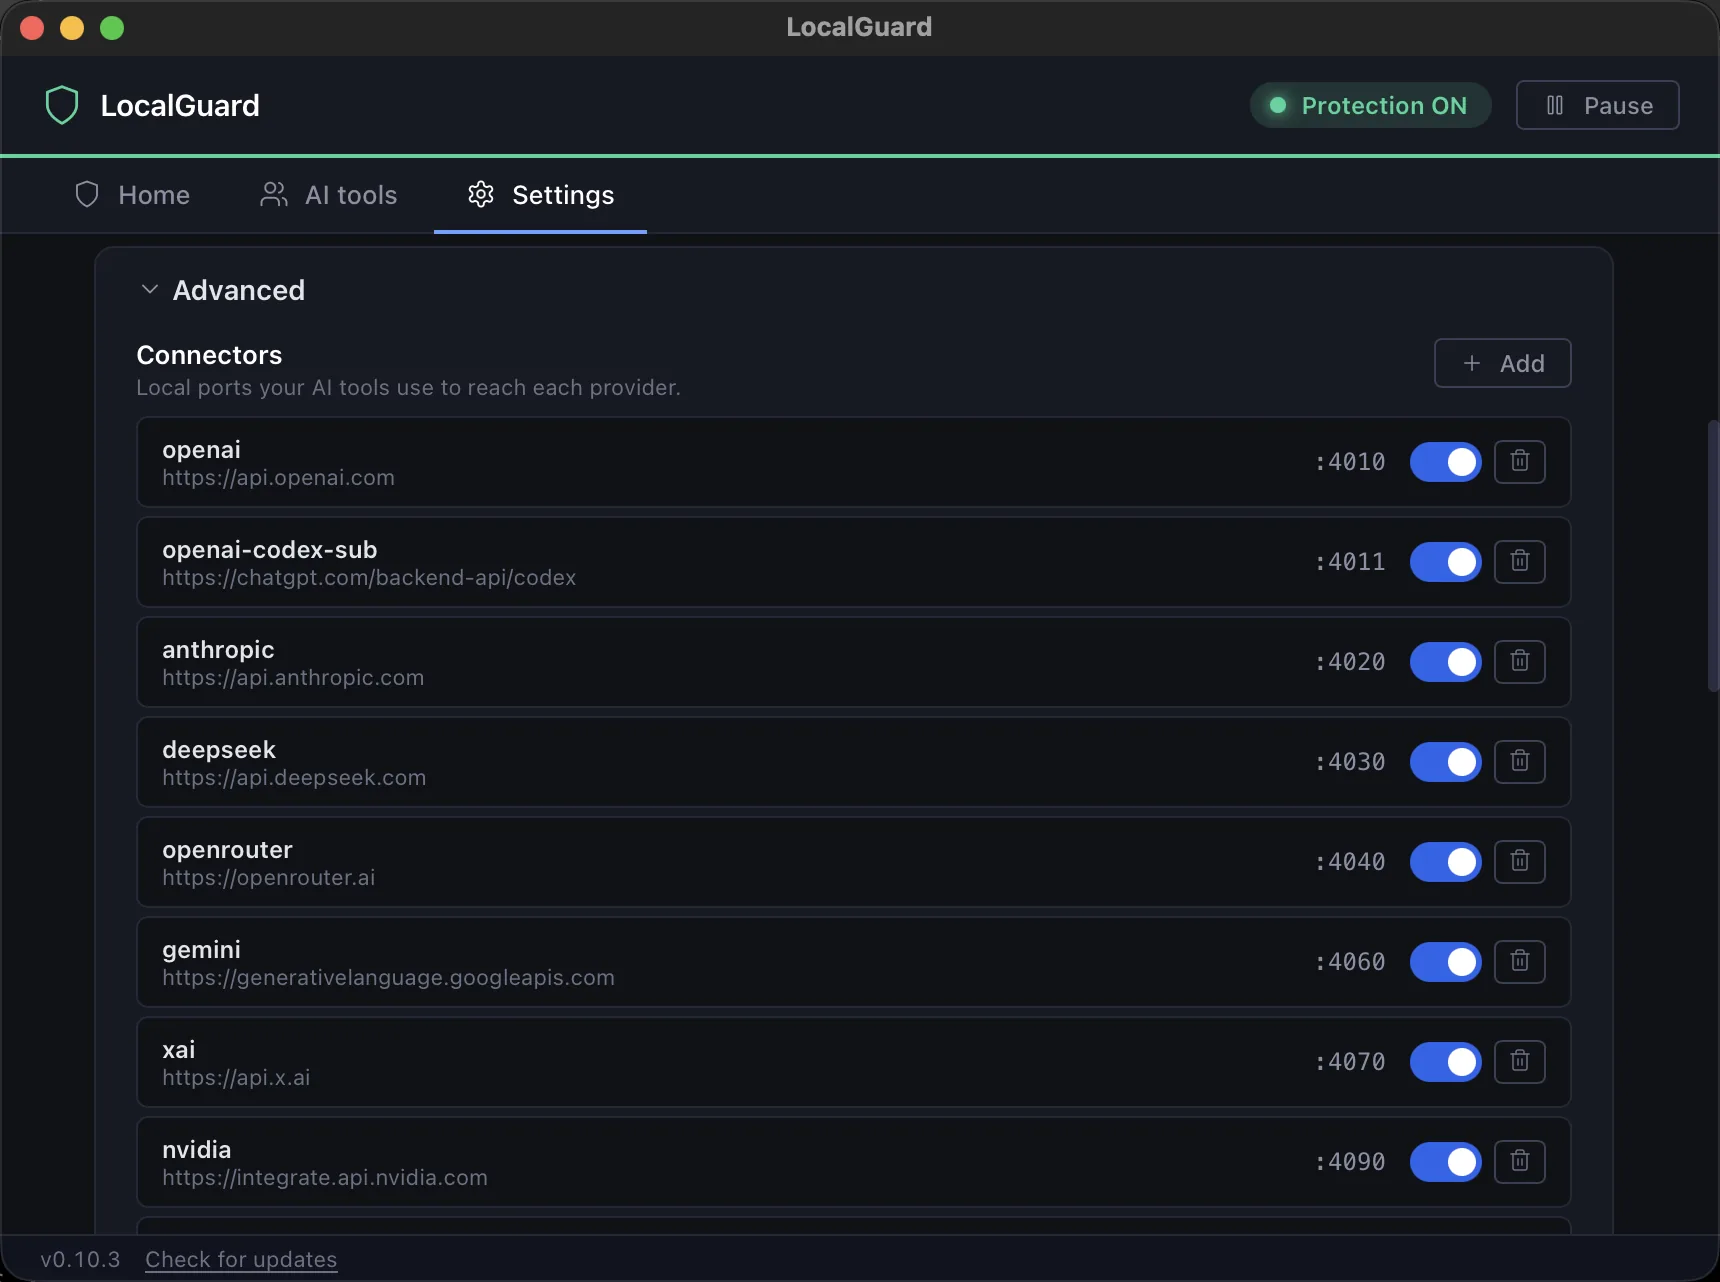1720x1282 pixels.
Task: Add a new connector
Action: (1502, 363)
